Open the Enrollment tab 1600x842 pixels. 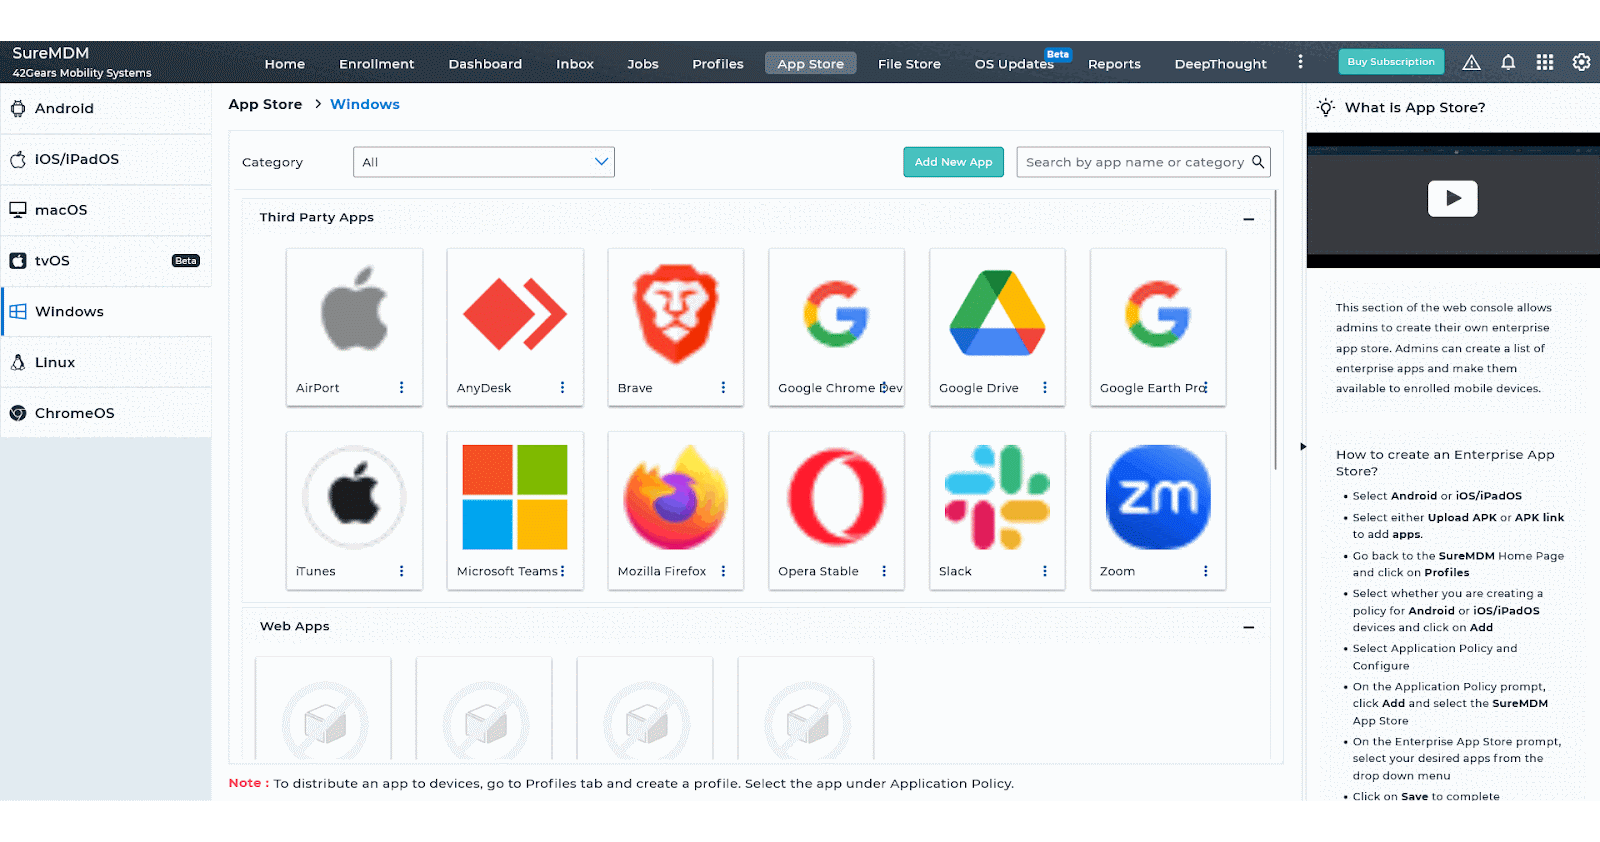pos(376,63)
